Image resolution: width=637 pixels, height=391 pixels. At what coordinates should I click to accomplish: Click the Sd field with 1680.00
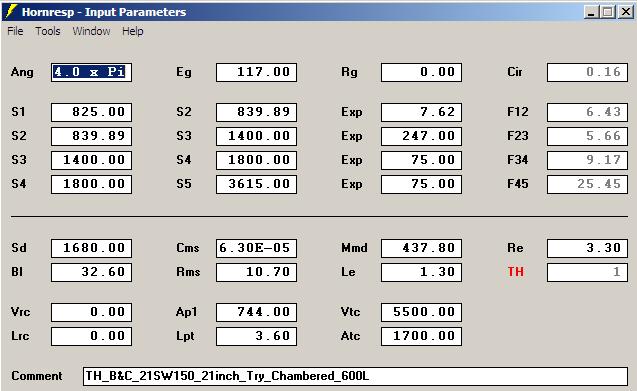[91, 248]
